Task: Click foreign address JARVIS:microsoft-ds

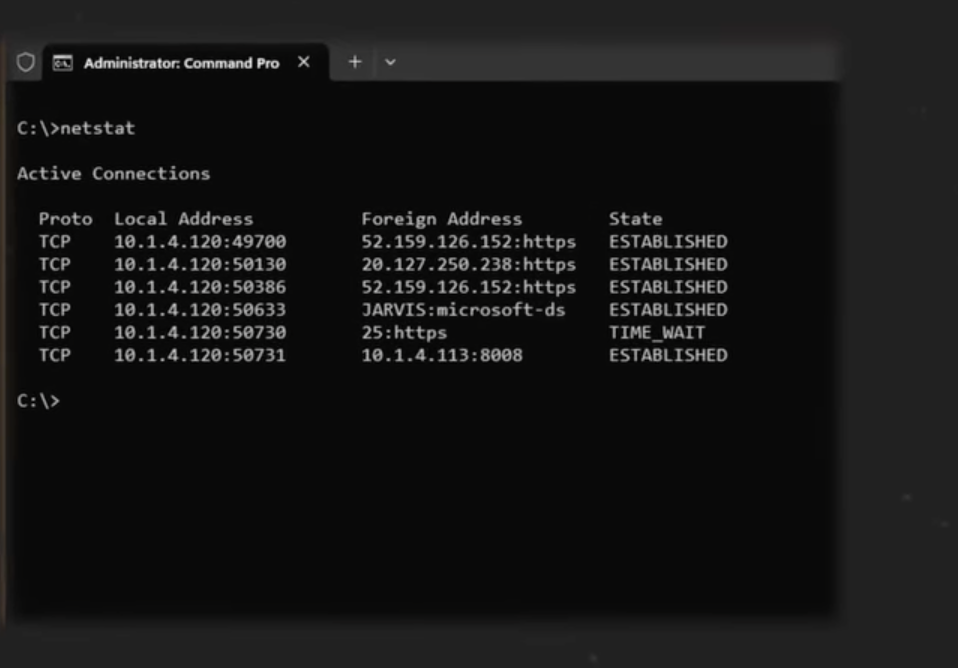Action: [x=463, y=310]
